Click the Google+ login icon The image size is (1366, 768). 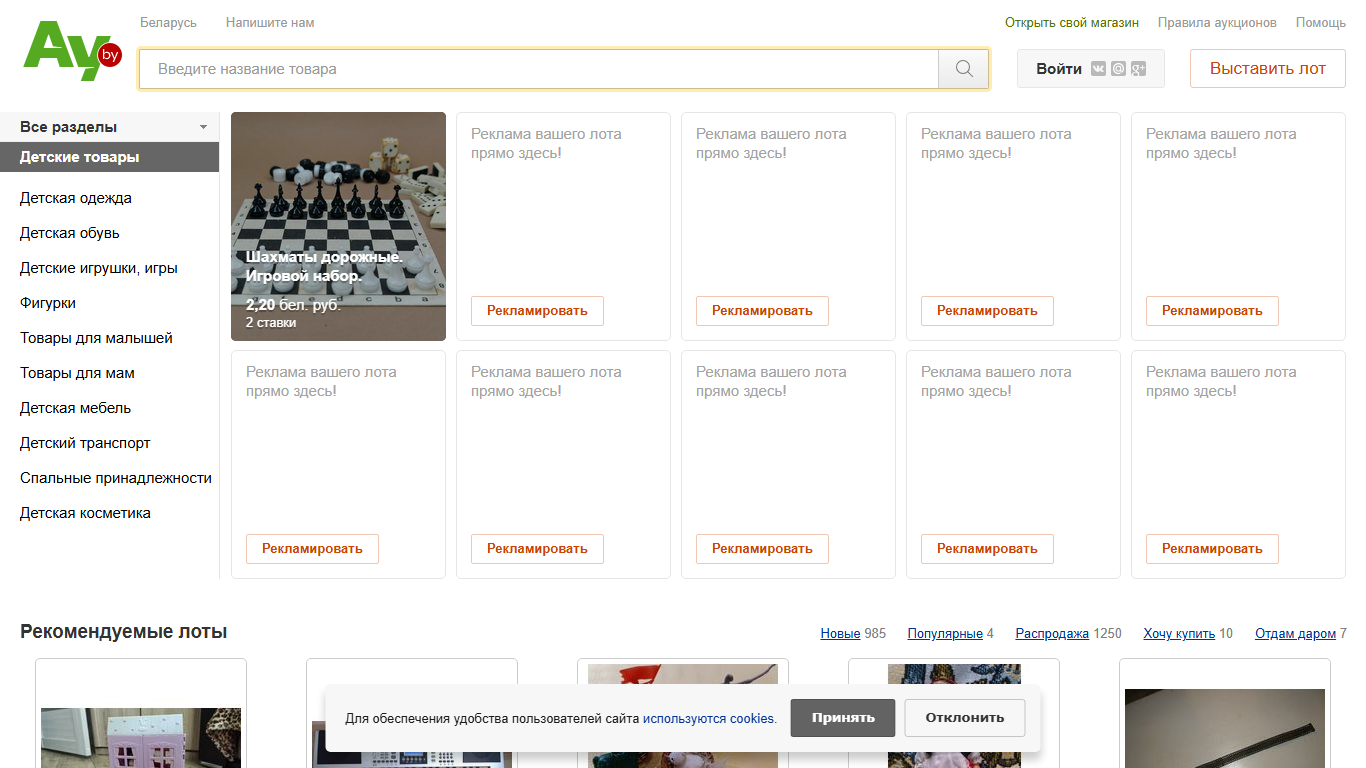point(1138,69)
